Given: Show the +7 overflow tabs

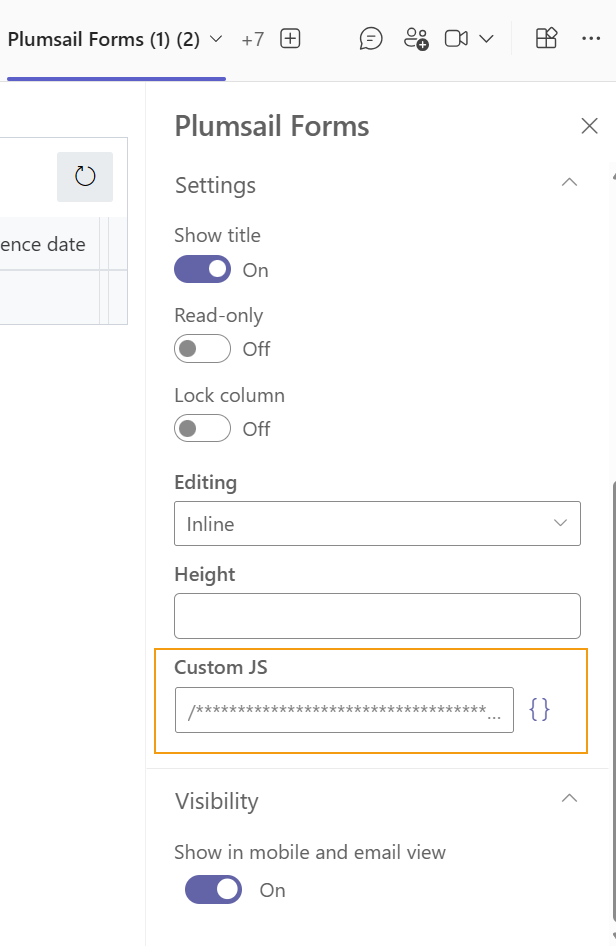Looking at the screenshot, I should tap(252, 40).
